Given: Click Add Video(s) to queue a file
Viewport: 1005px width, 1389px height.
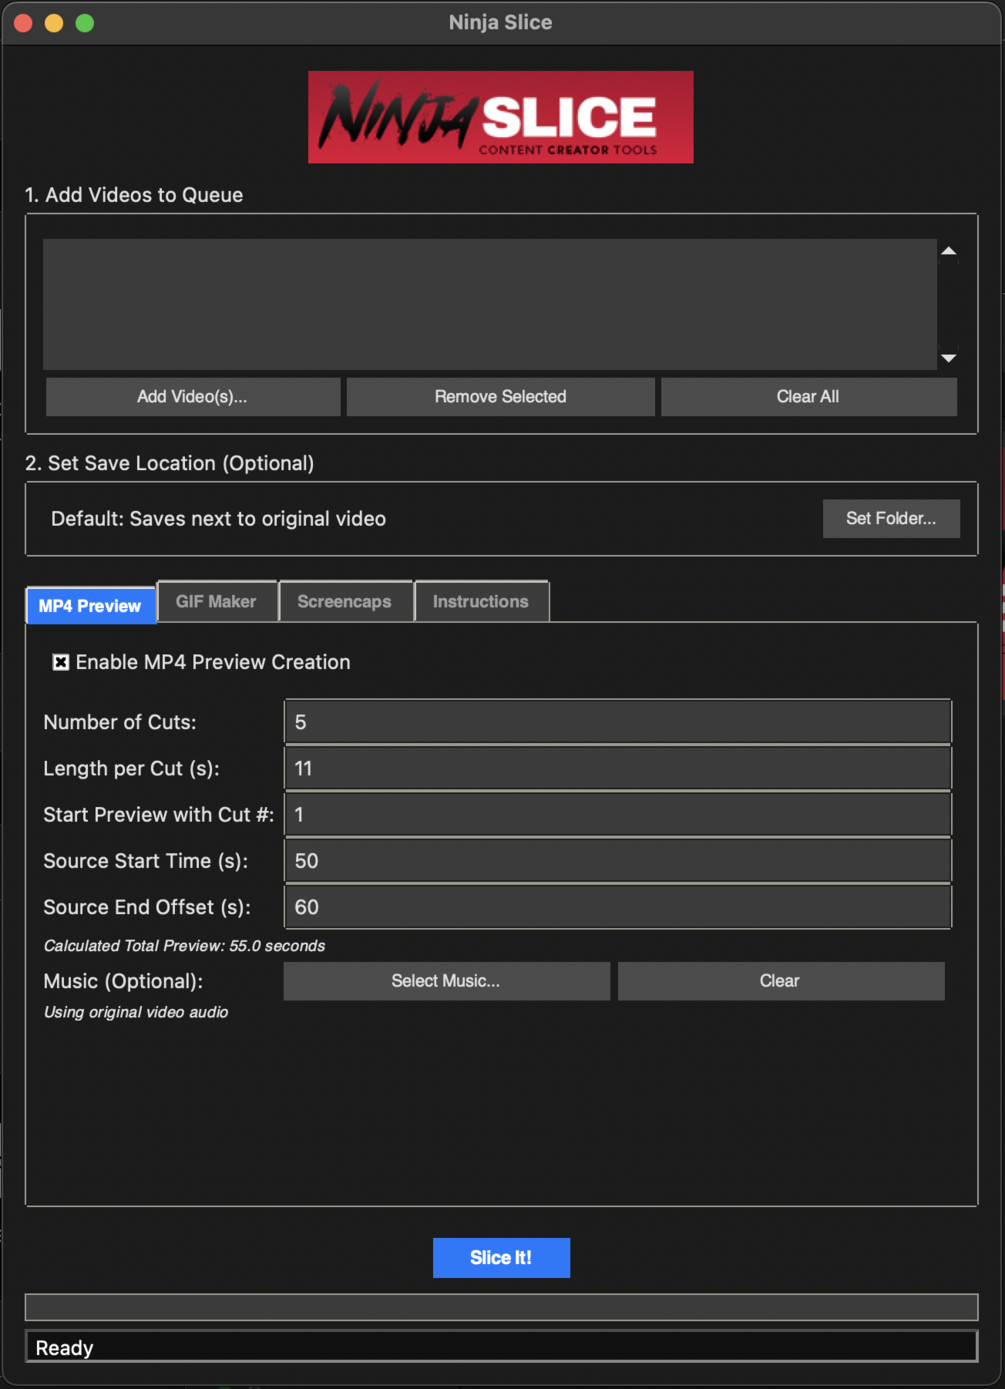Looking at the screenshot, I should (192, 396).
